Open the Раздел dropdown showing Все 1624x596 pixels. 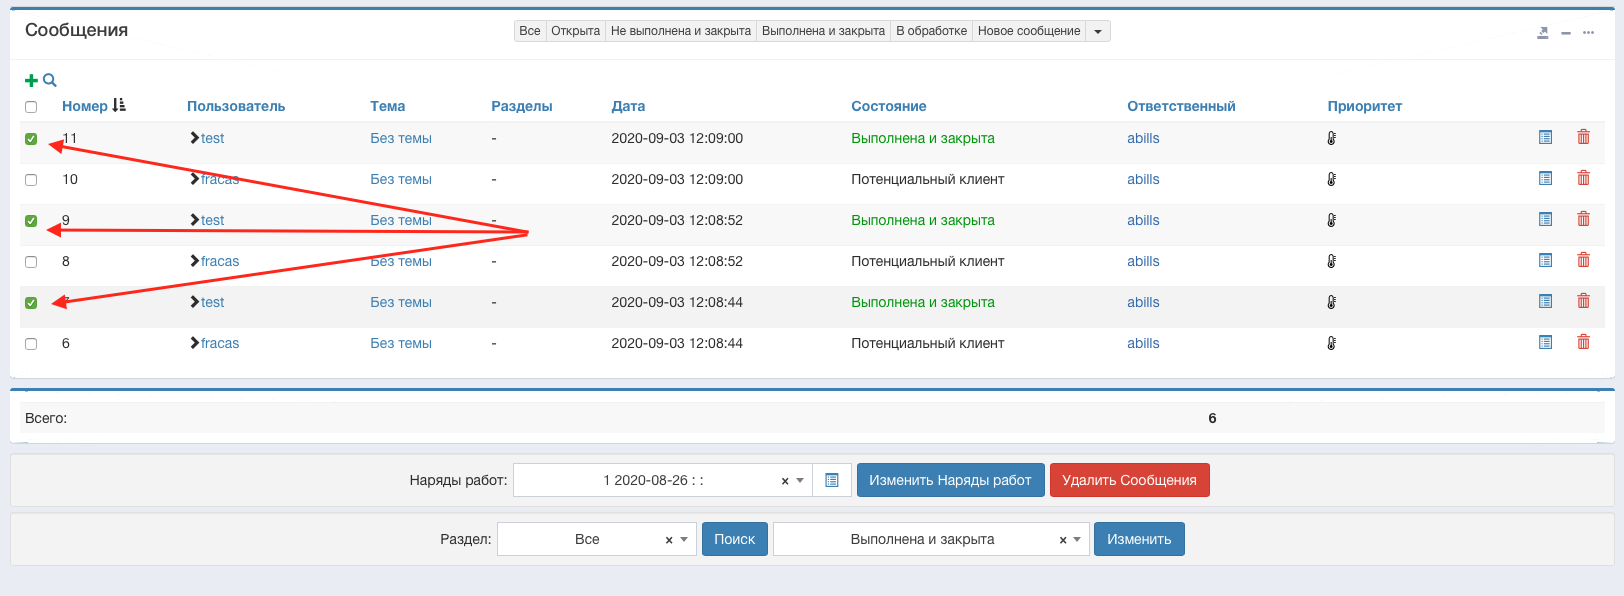(683, 540)
